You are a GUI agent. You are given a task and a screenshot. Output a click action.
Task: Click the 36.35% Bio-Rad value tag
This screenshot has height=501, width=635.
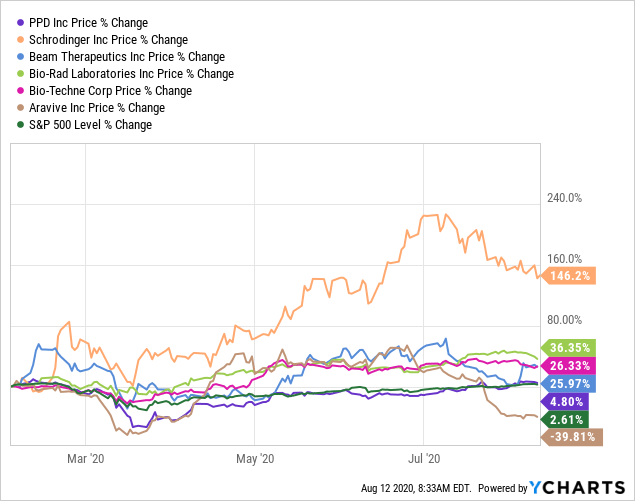[570, 348]
